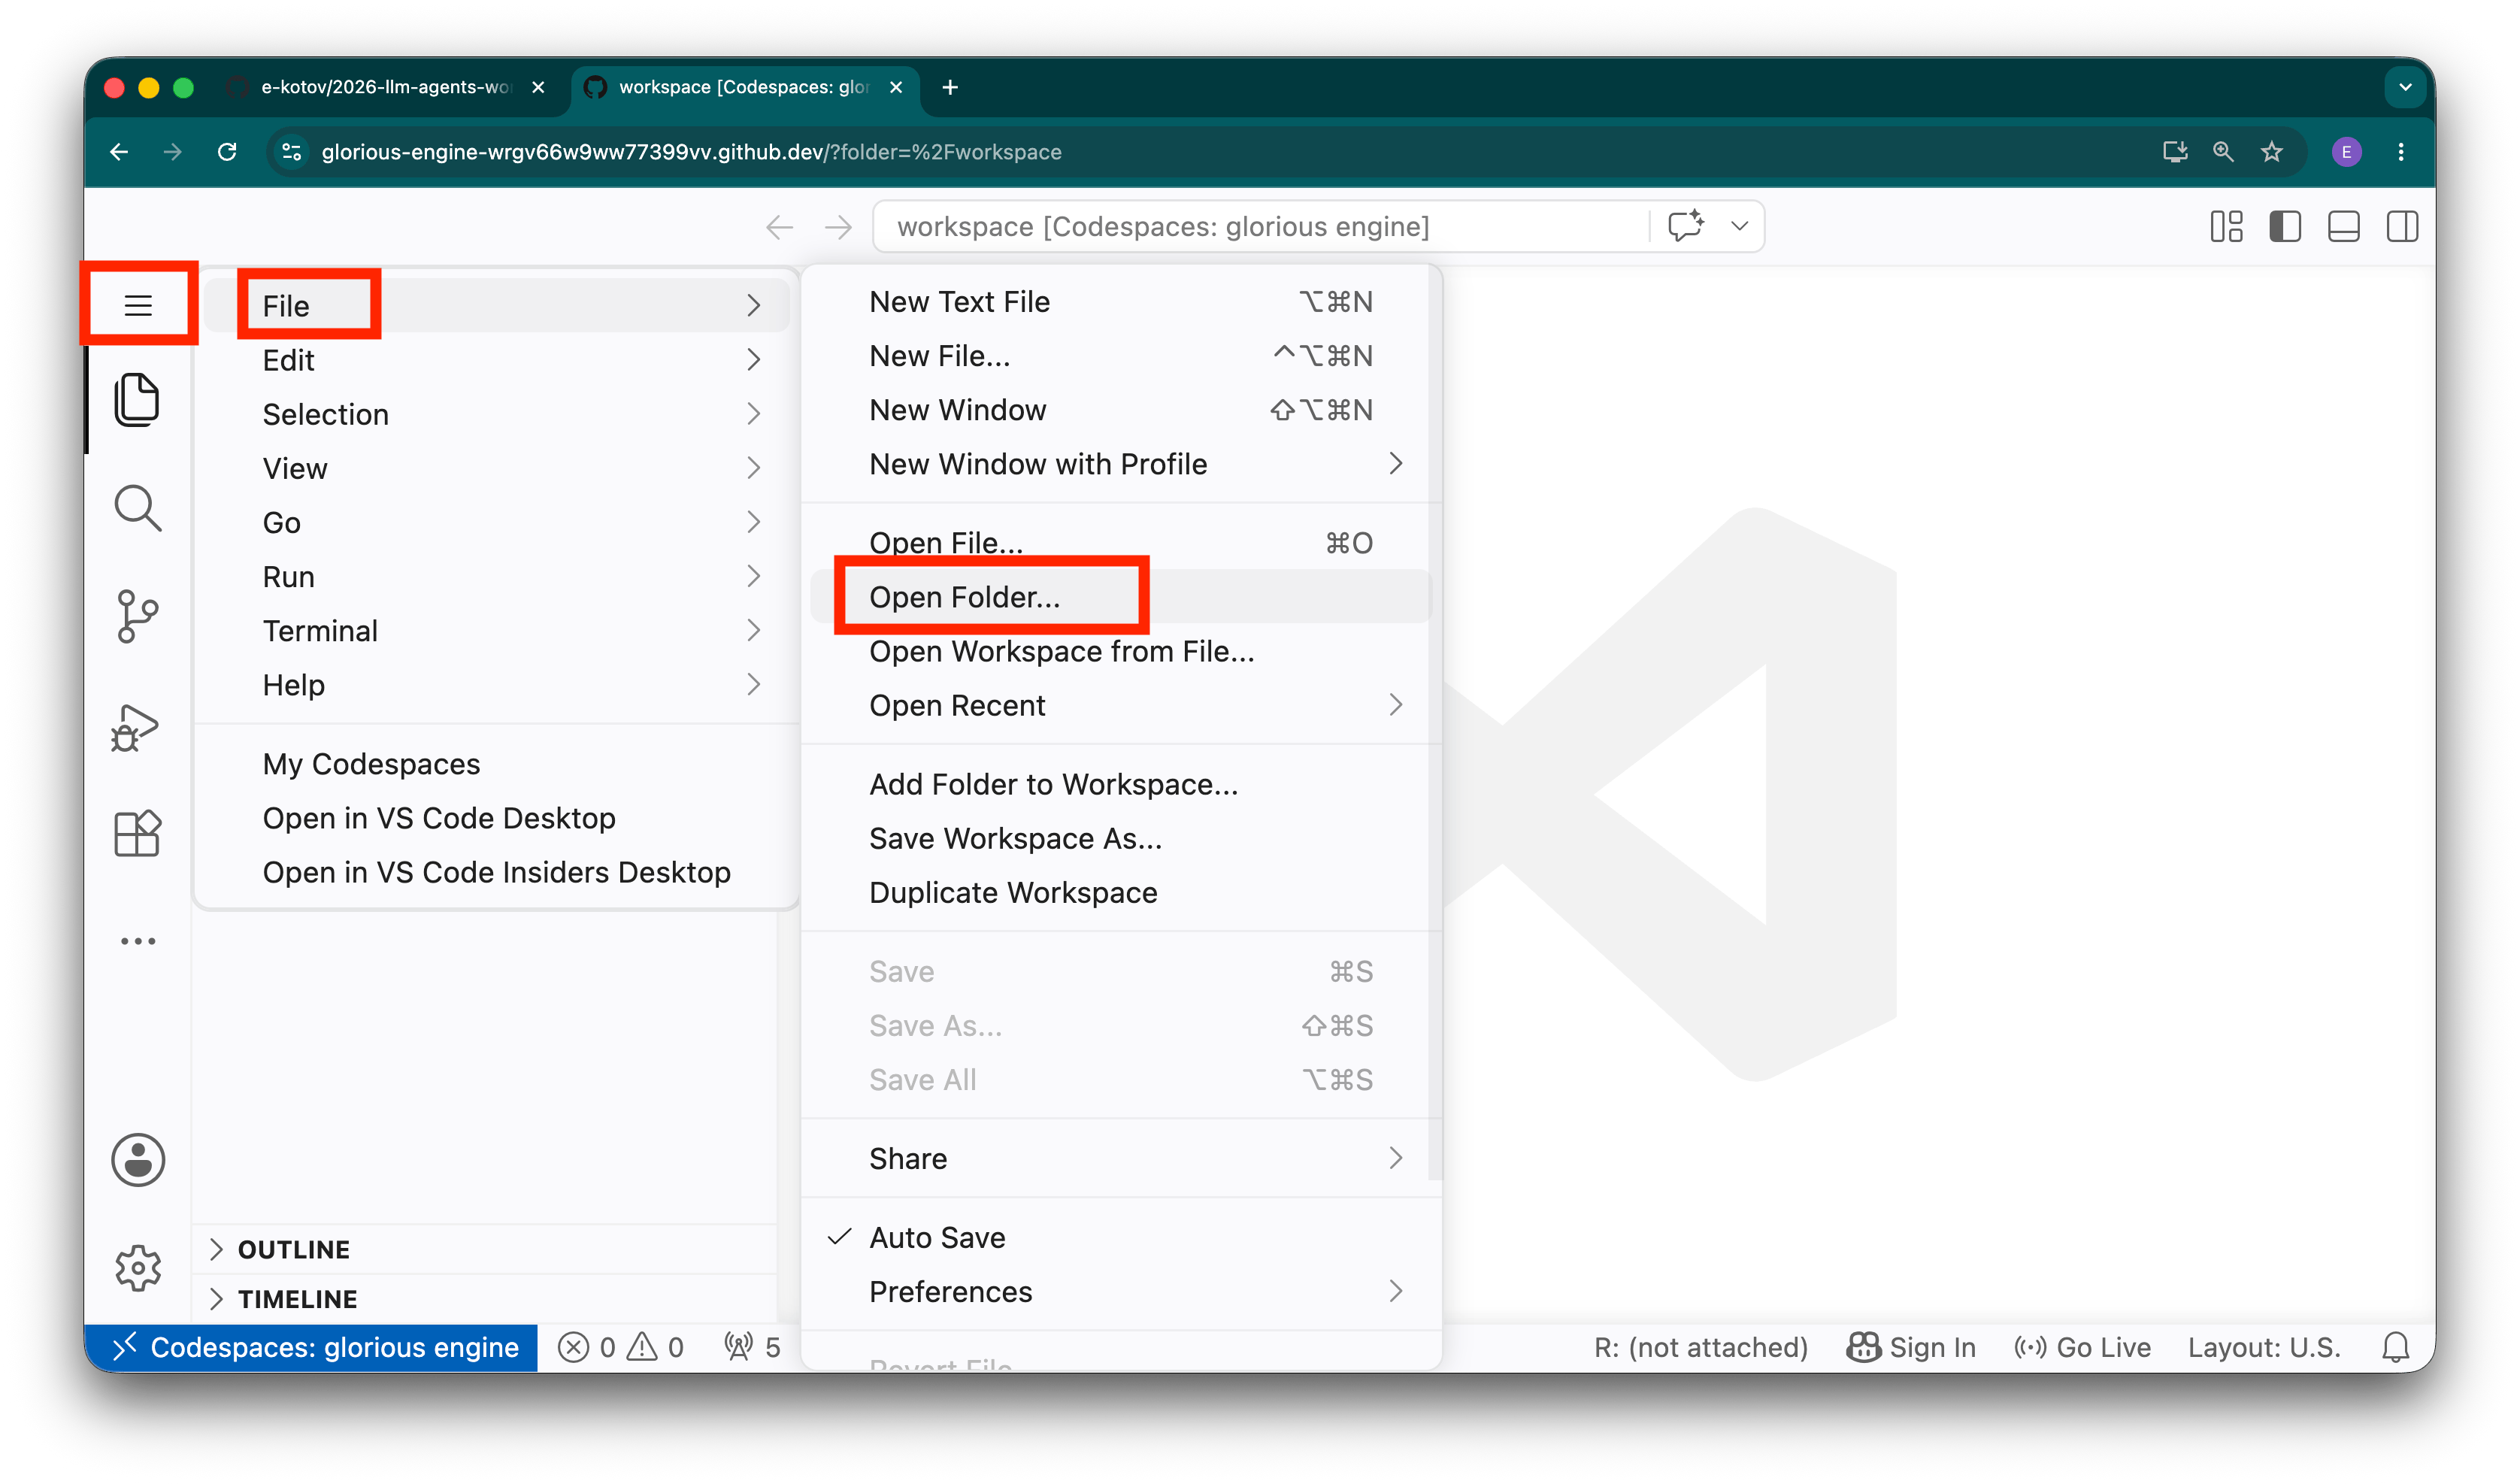
Task: Open the Selection submenu
Action: 497,414
